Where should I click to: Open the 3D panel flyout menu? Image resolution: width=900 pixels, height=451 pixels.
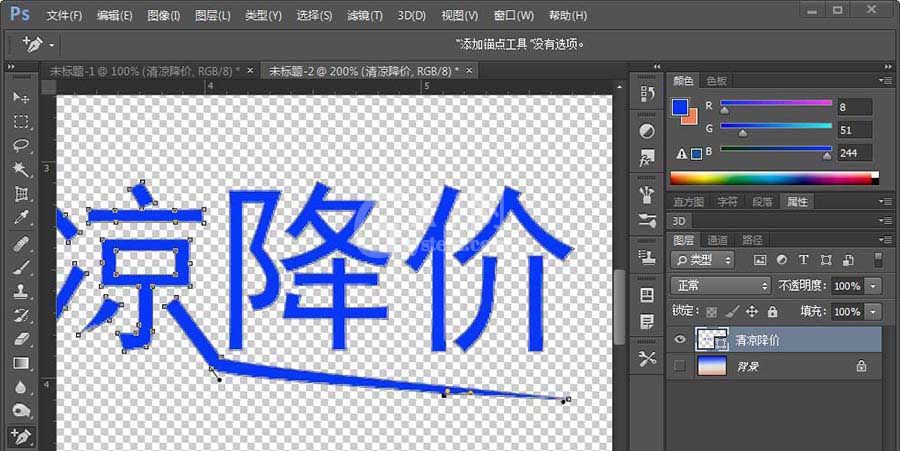coord(885,220)
